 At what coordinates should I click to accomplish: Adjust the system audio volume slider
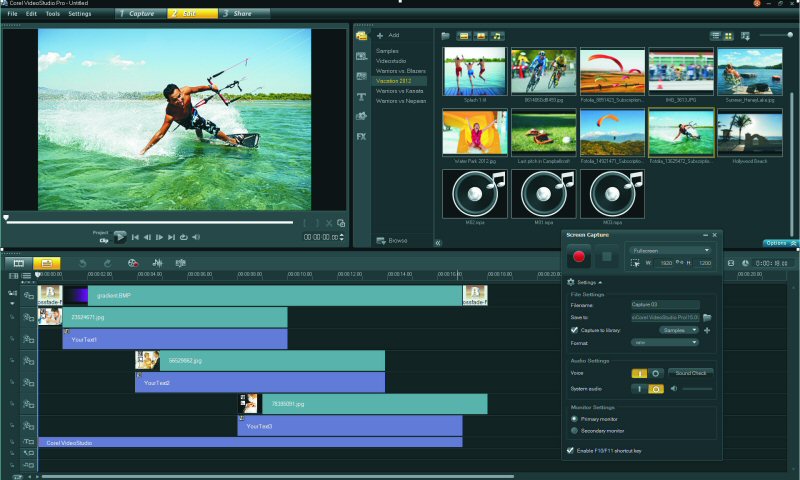[x=697, y=388]
